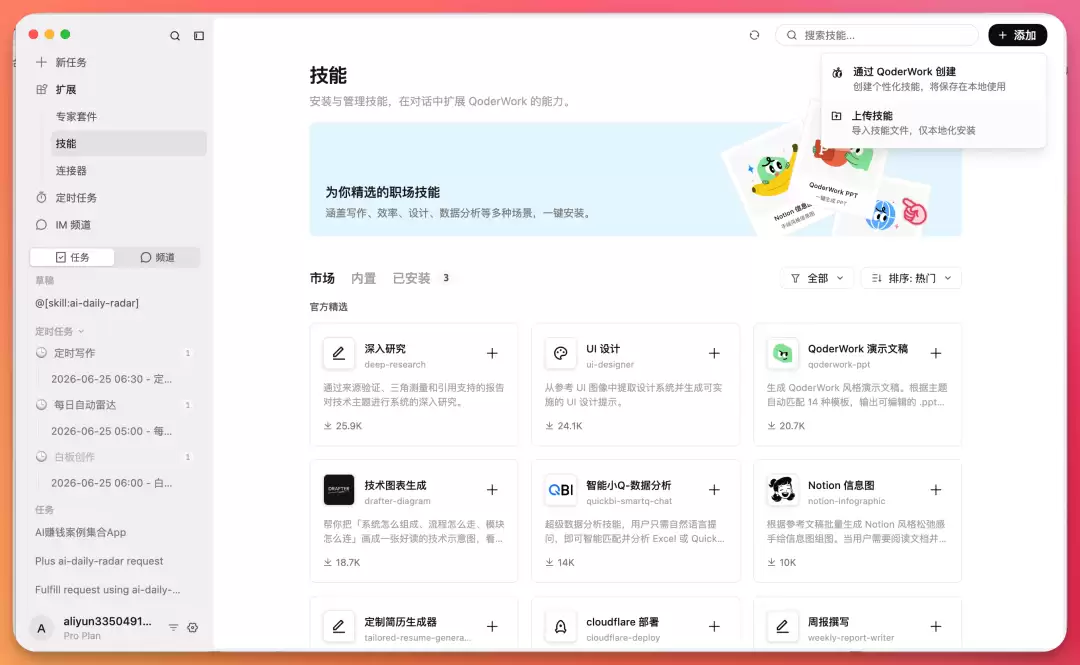Switch sidebar toggle to 任务
Image resolution: width=1080 pixels, height=665 pixels.
pos(72,257)
